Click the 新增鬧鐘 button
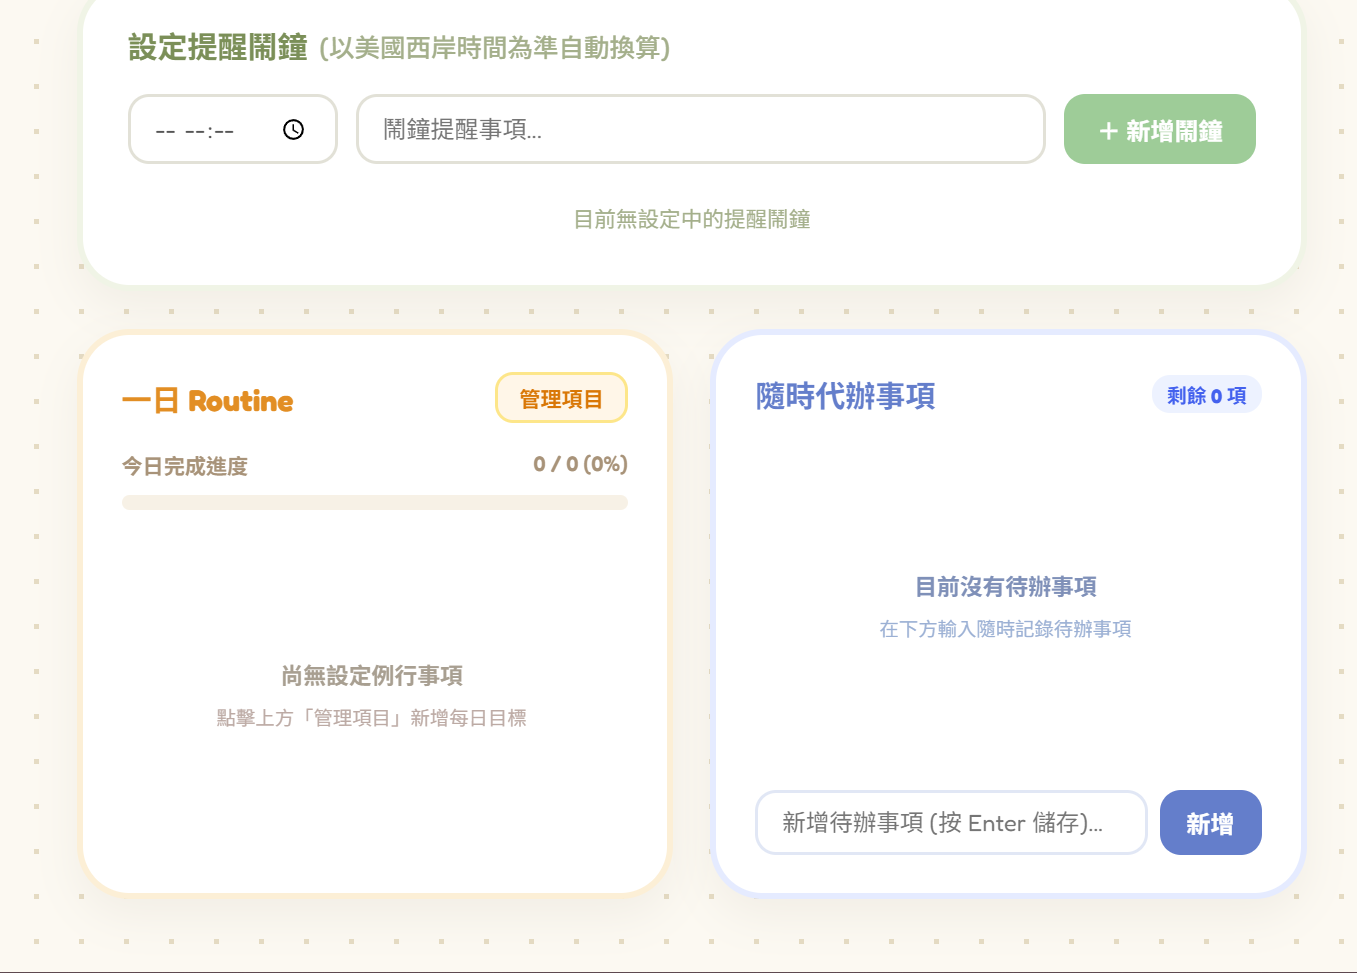Image resolution: width=1357 pixels, height=973 pixels. (x=1160, y=129)
